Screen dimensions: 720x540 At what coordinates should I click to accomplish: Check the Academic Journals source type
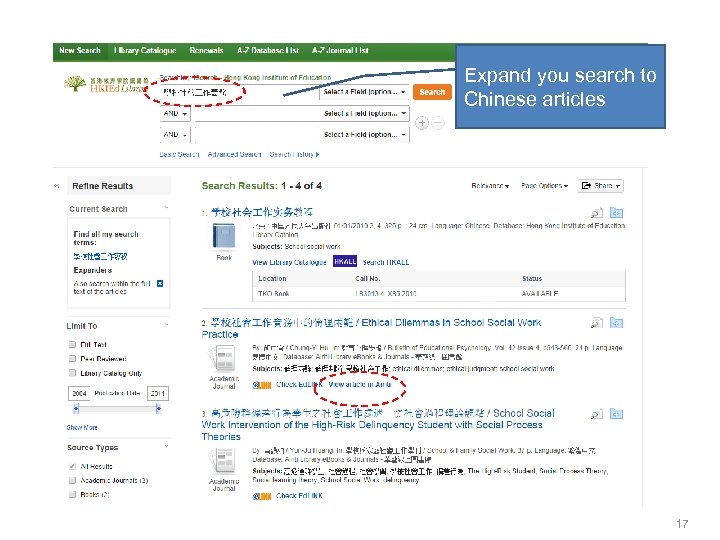click(x=72, y=480)
